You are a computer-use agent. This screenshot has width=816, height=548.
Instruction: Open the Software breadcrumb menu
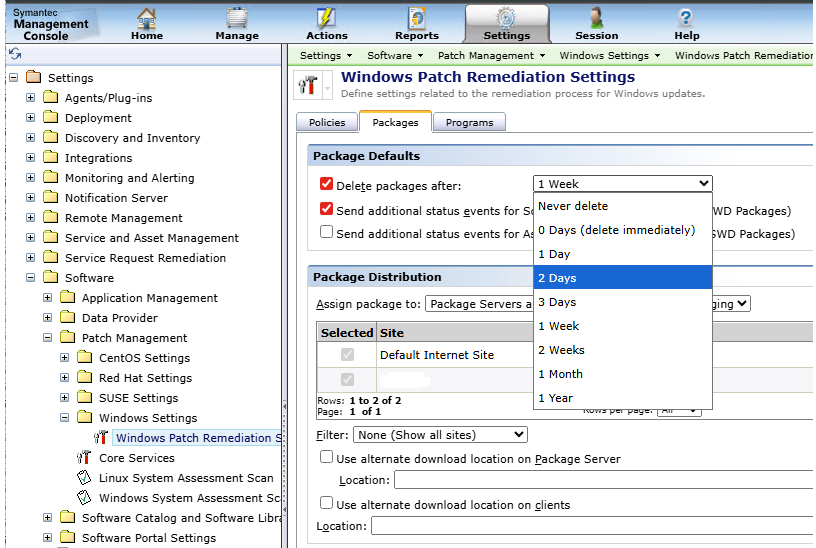(394, 56)
